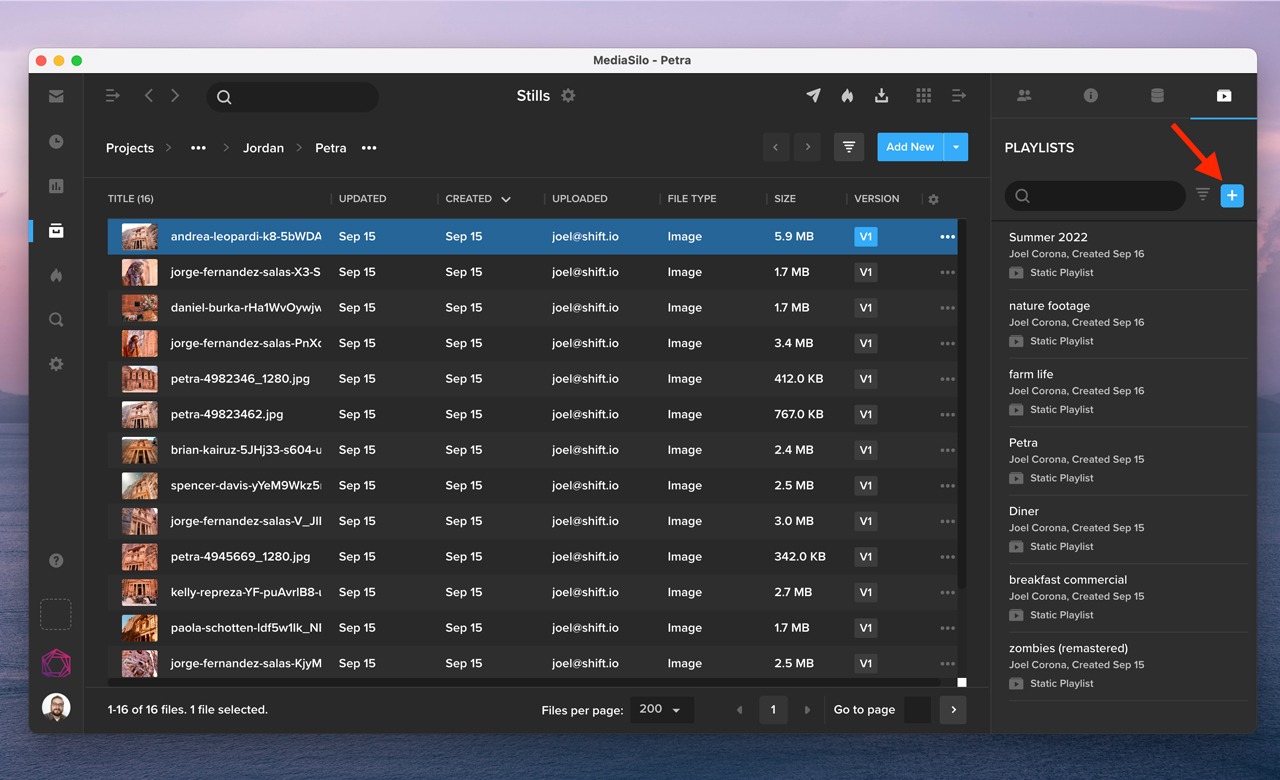Navigate to Jordan in the breadcrumb
Viewport: 1280px width, 780px height.
(x=263, y=148)
